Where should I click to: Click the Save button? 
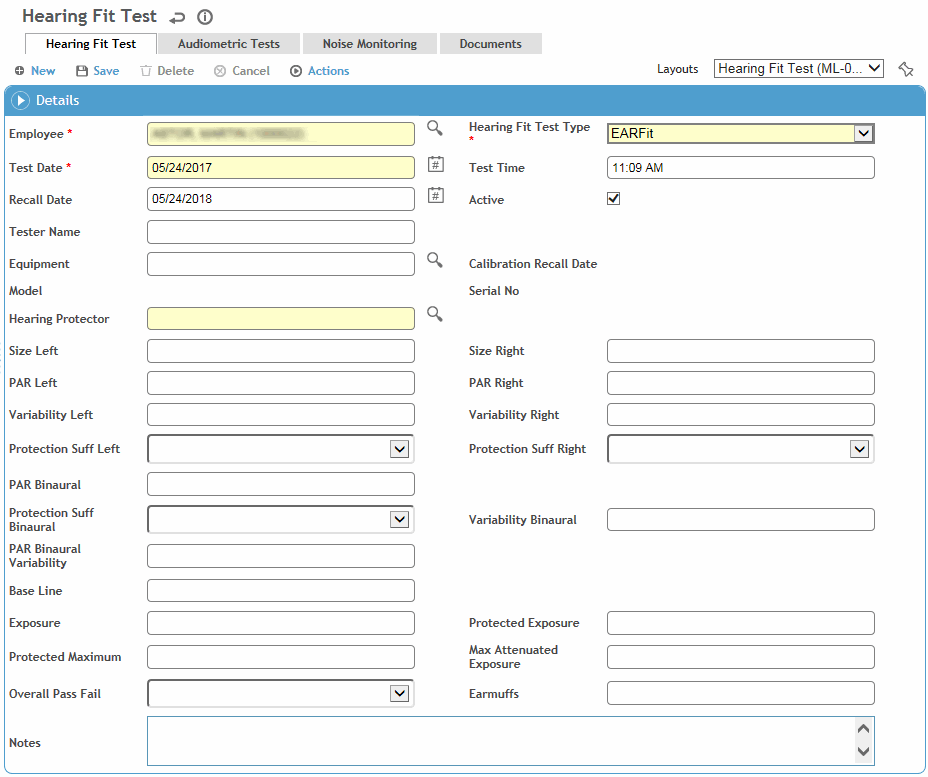coord(97,71)
